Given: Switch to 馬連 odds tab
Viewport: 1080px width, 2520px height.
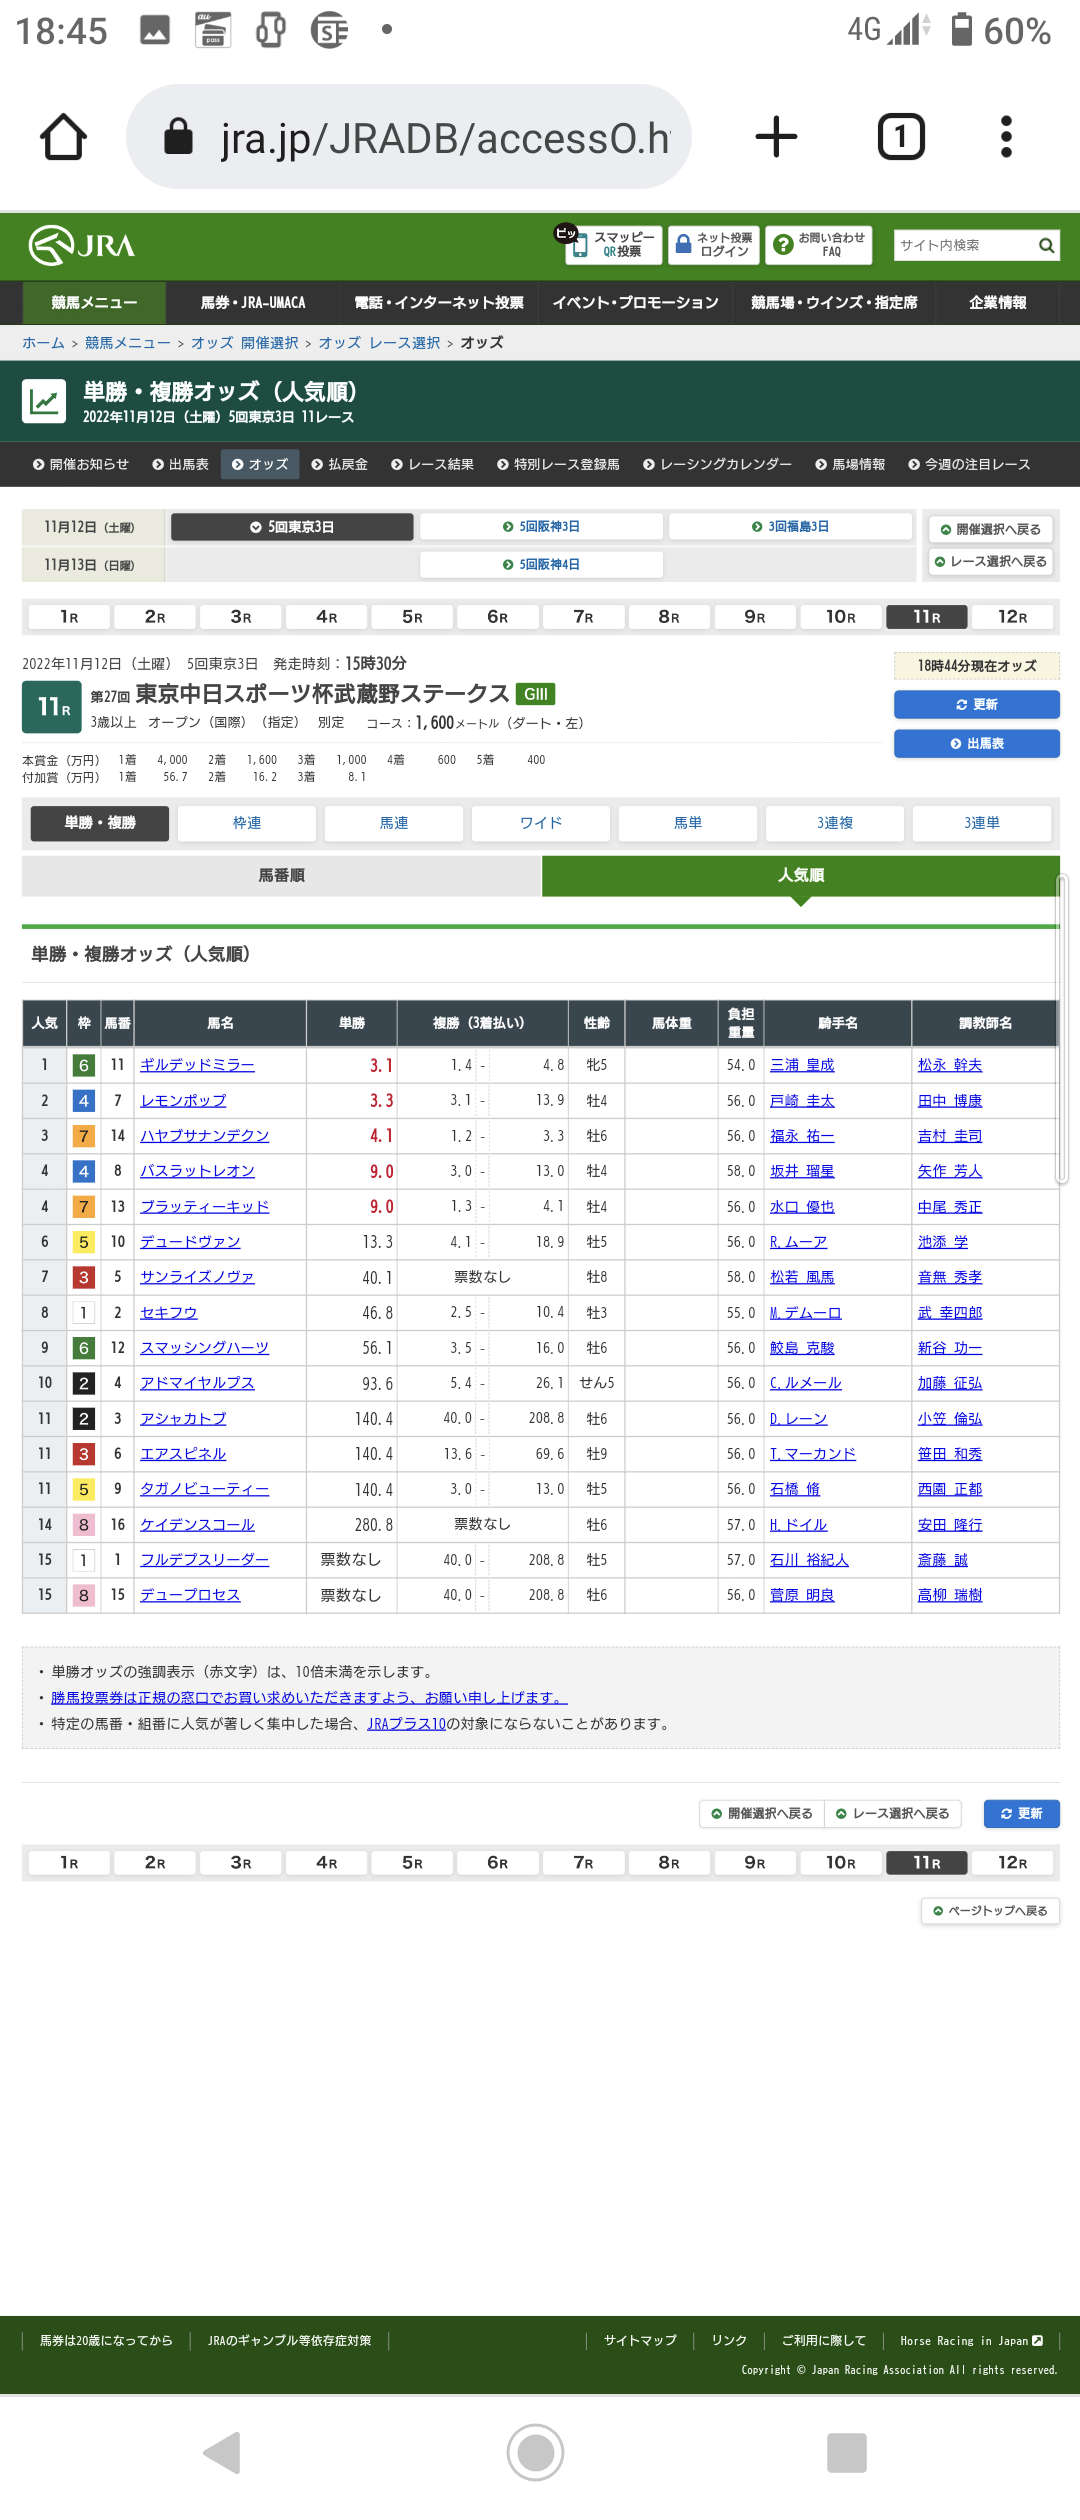Looking at the screenshot, I should pyautogui.click(x=394, y=823).
